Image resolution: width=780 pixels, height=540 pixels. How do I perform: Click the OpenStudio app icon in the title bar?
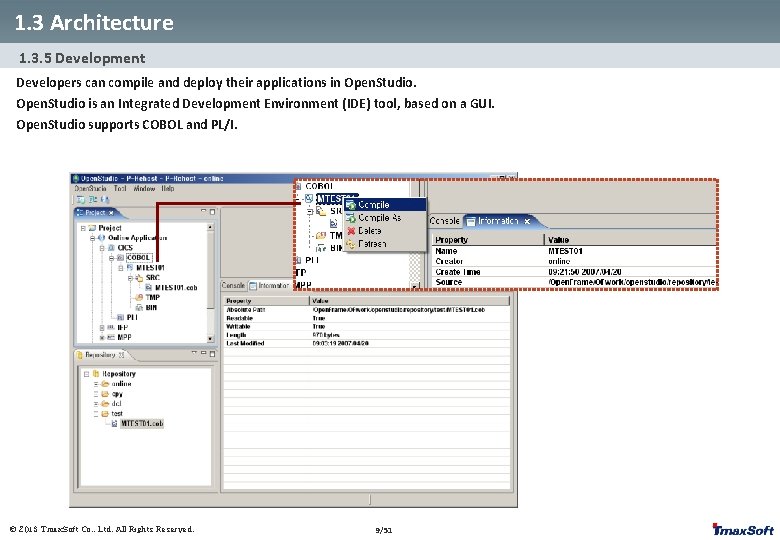76,178
